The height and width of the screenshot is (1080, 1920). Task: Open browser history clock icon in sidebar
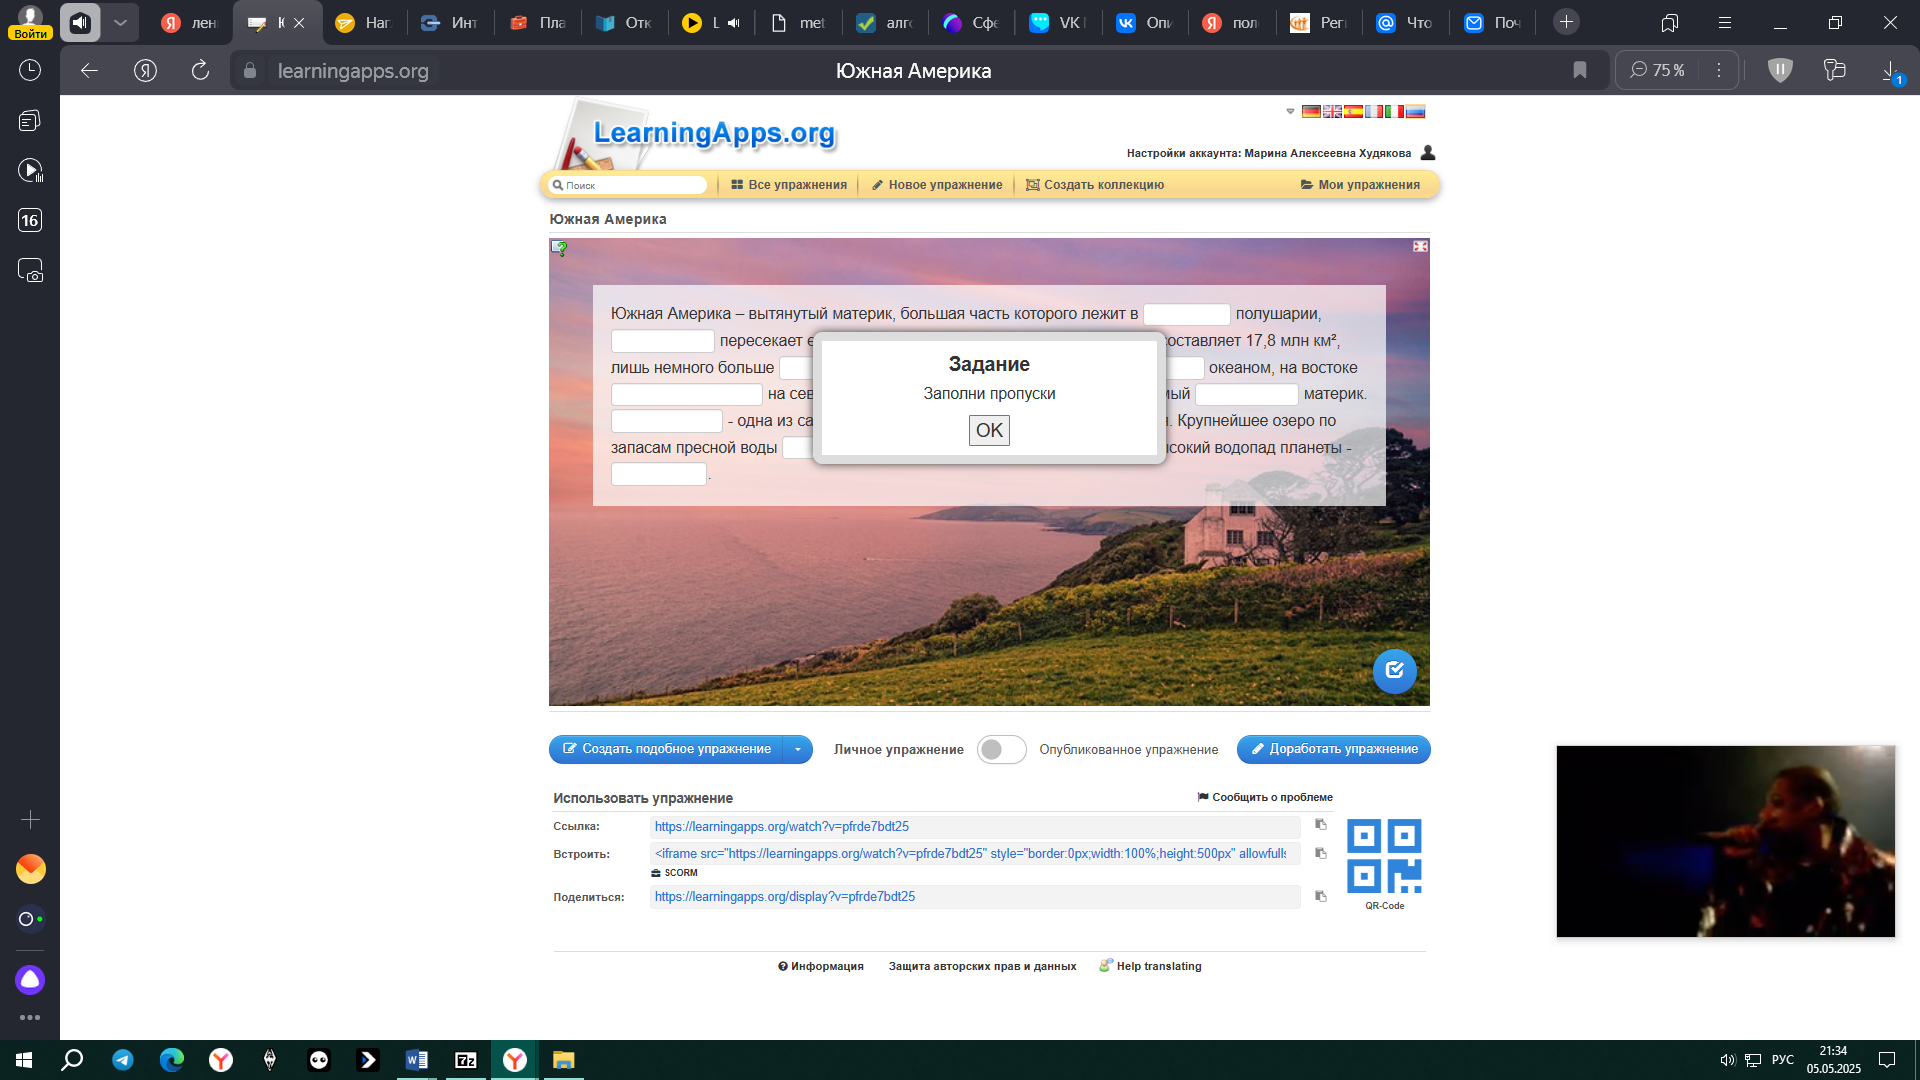(x=30, y=70)
